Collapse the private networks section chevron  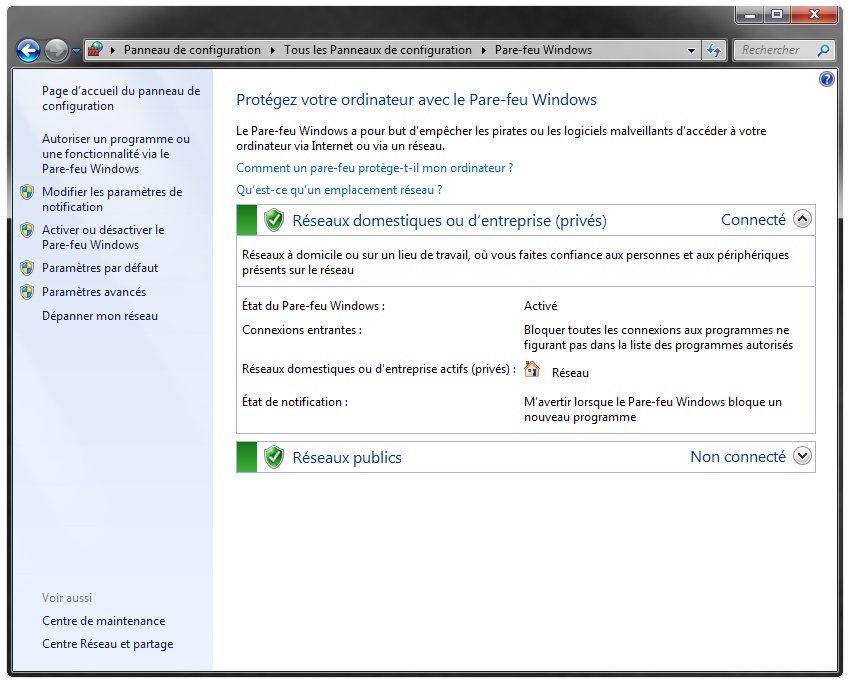[802, 219]
